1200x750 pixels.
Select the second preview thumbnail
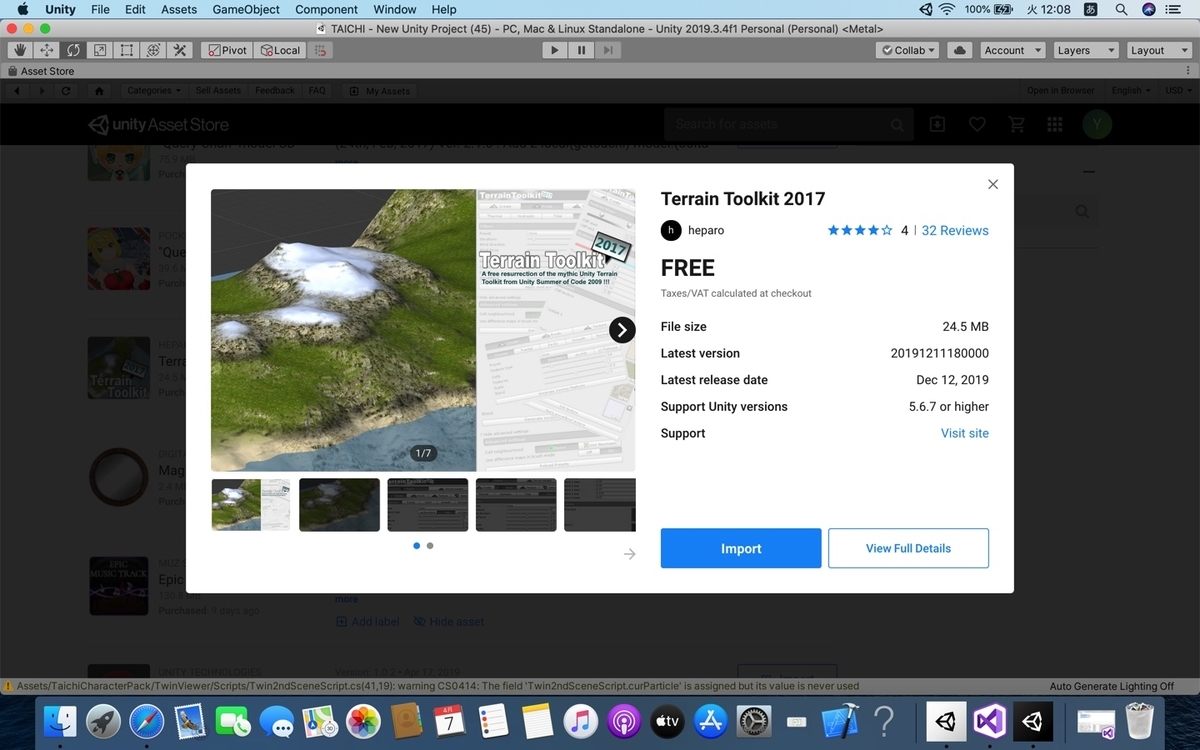point(339,505)
